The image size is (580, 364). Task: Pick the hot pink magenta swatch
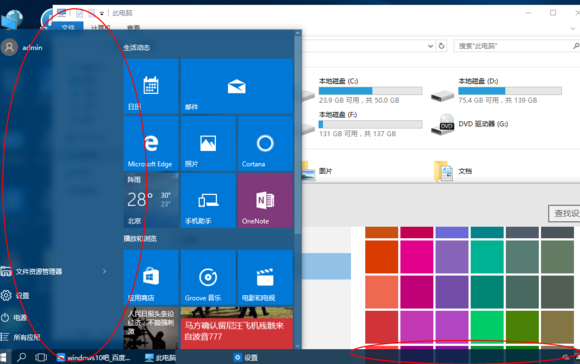click(x=417, y=257)
